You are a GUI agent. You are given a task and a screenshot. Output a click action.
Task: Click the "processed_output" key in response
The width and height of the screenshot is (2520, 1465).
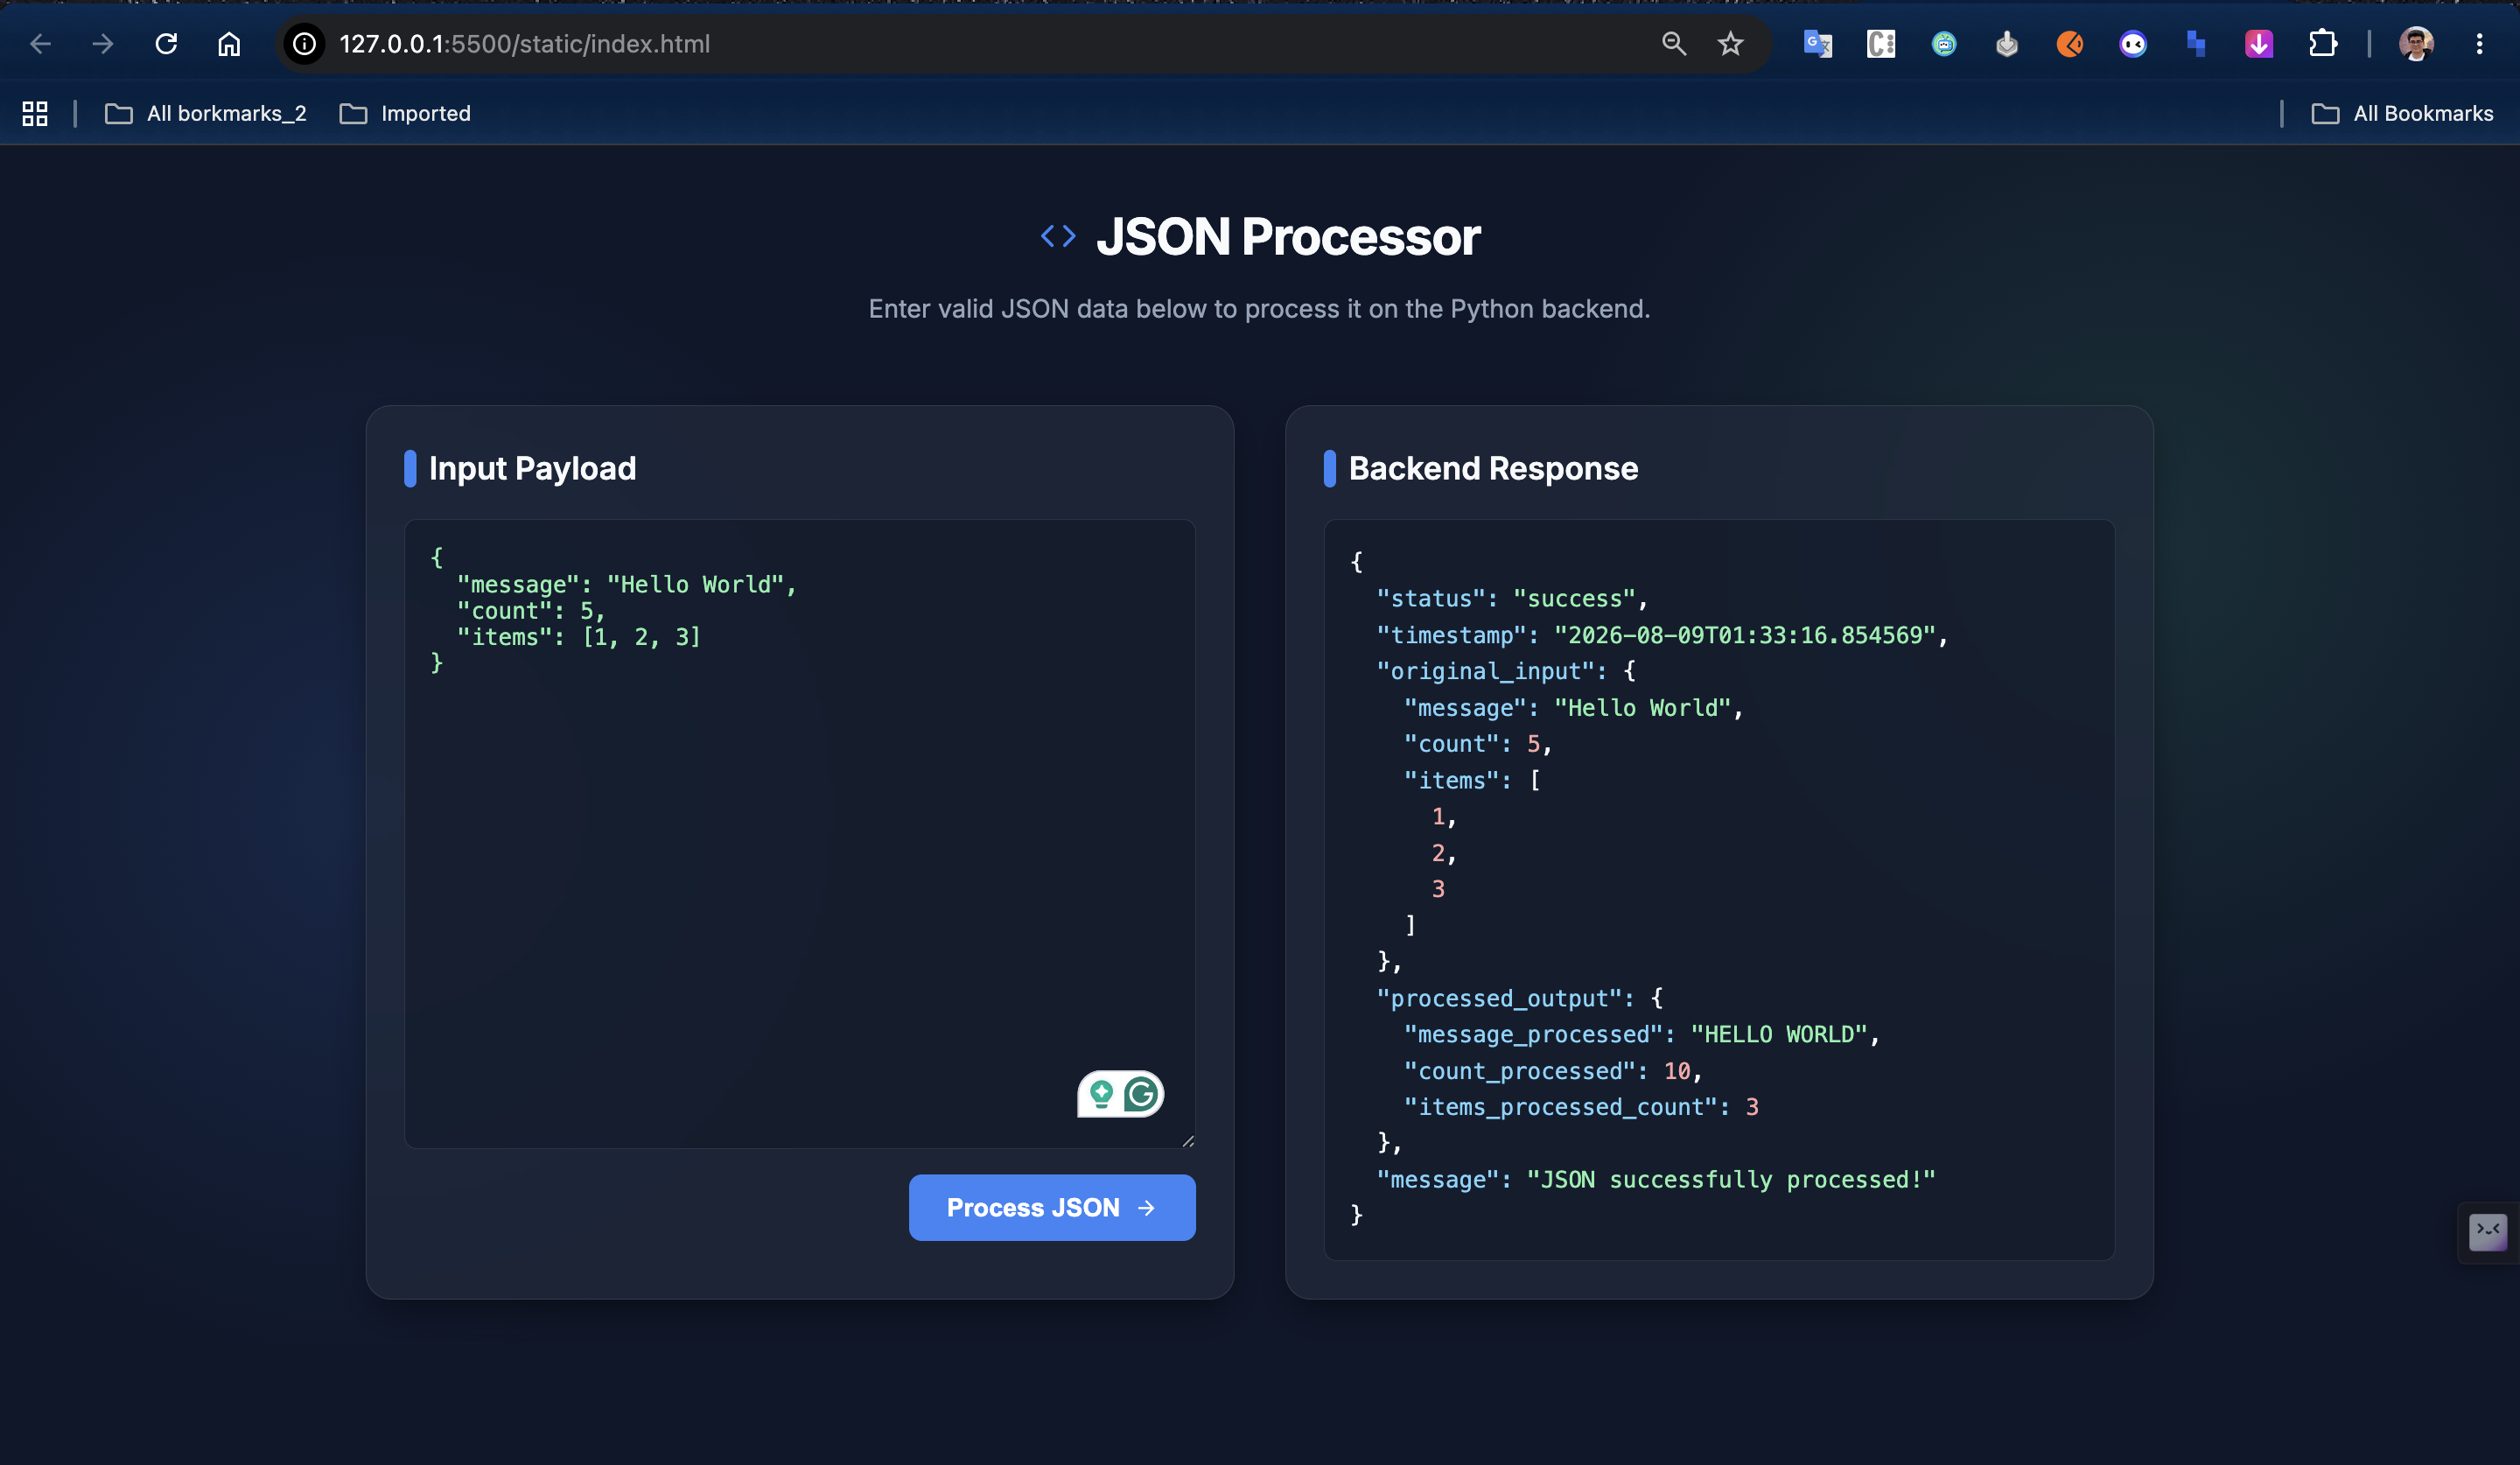click(x=1498, y=998)
